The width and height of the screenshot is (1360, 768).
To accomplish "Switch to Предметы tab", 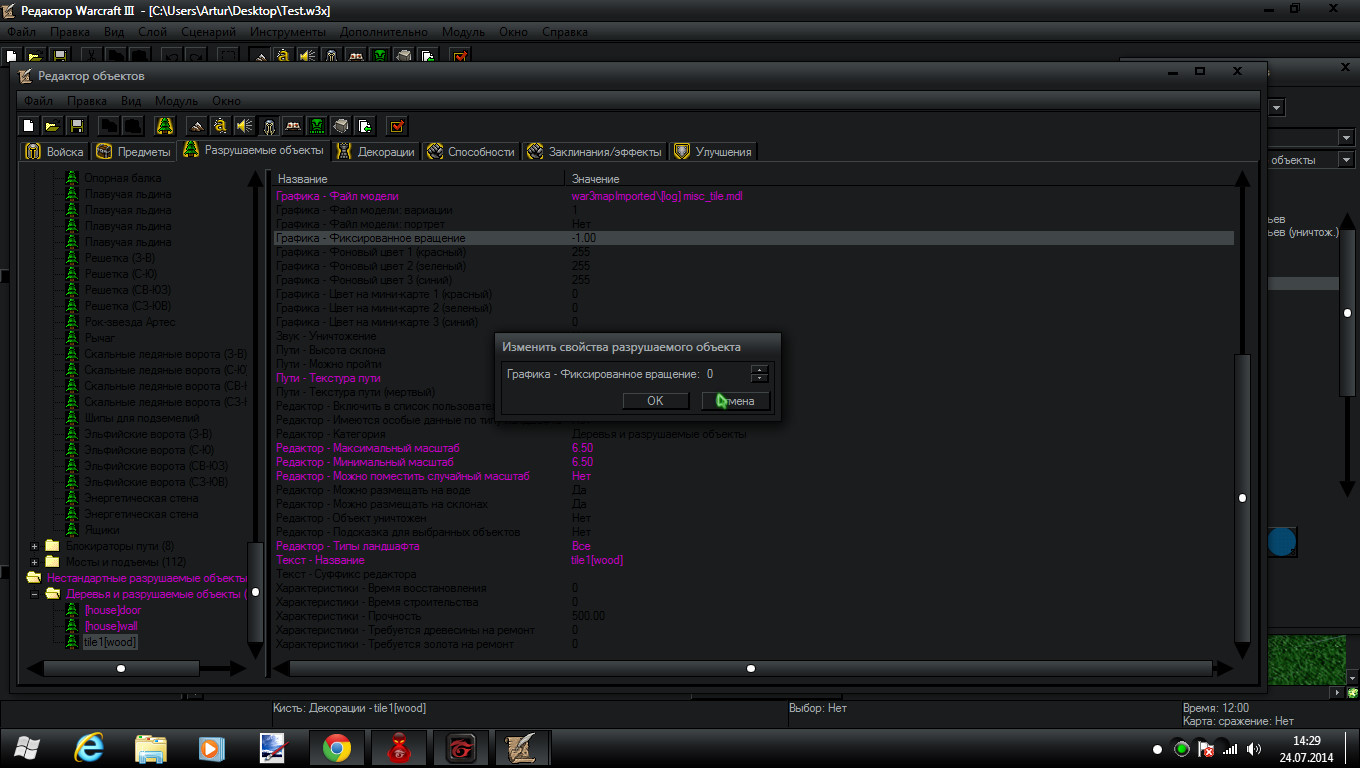I will pyautogui.click(x=134, y=152).
